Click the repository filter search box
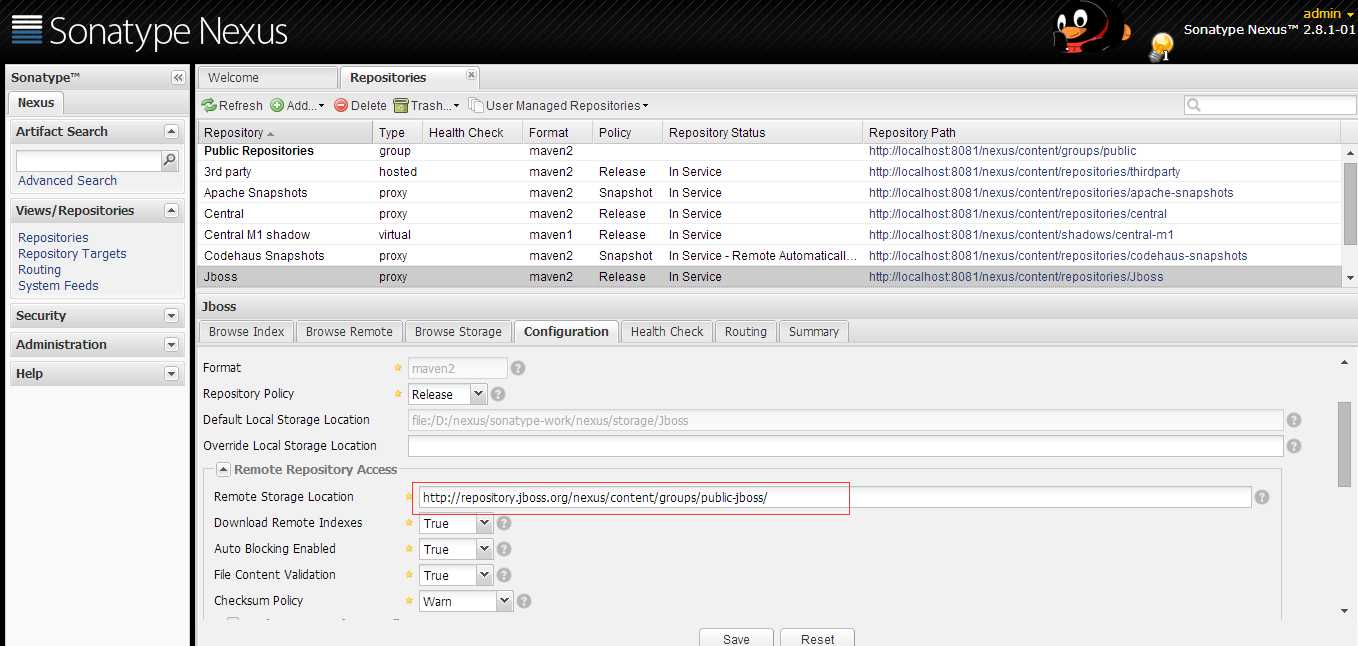Image resolution: width=1358 pixels, height=646 pixels. [x=1270, y=105]
